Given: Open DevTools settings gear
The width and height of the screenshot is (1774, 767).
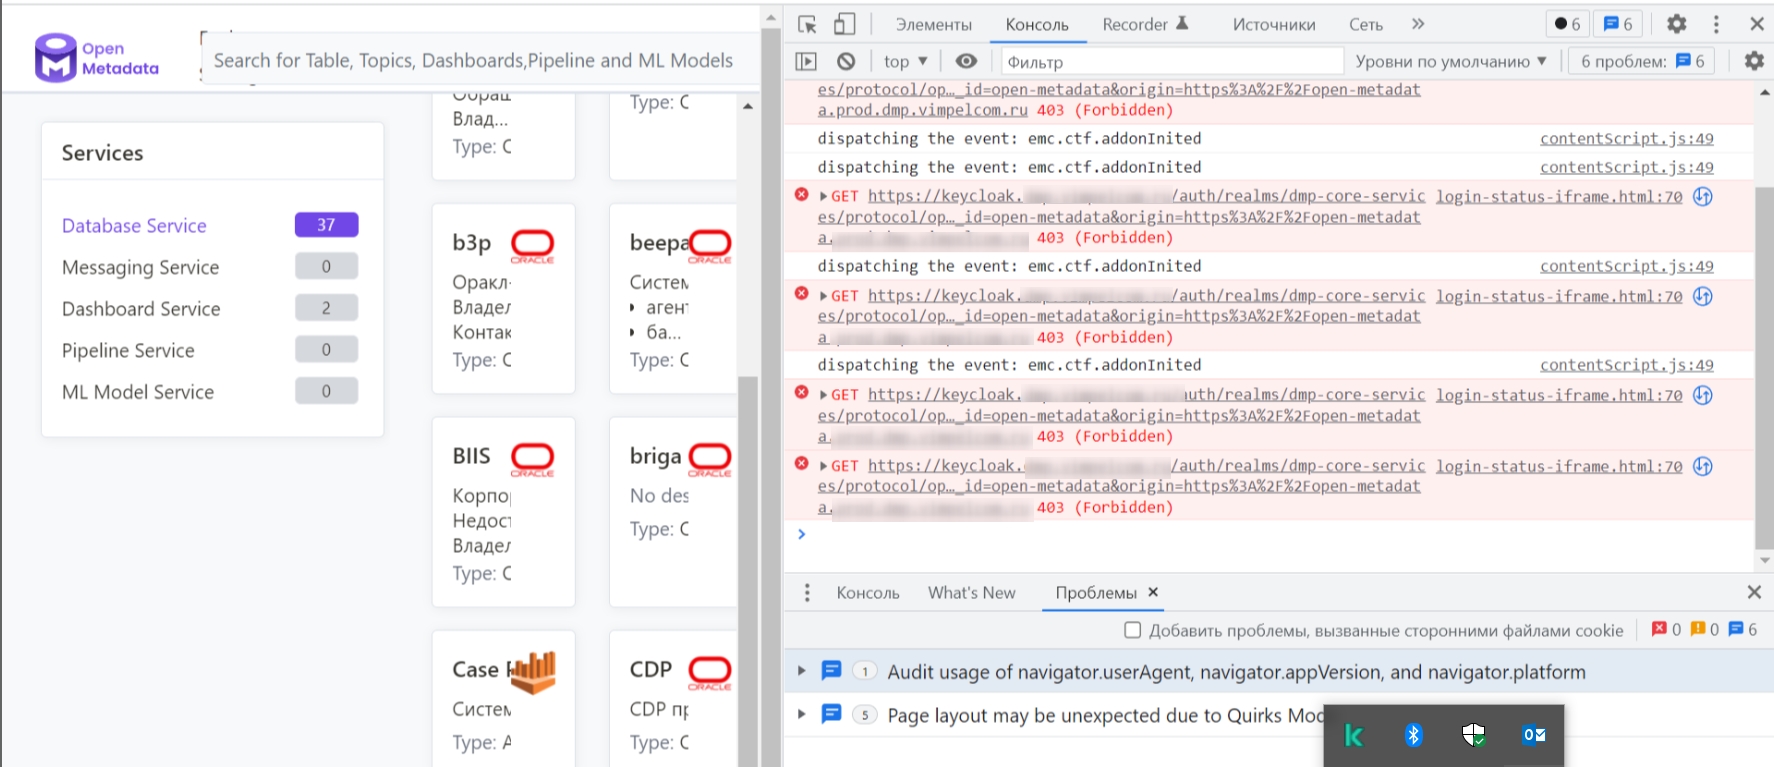Looking at the screenshot, I should tap(1677, 24).
